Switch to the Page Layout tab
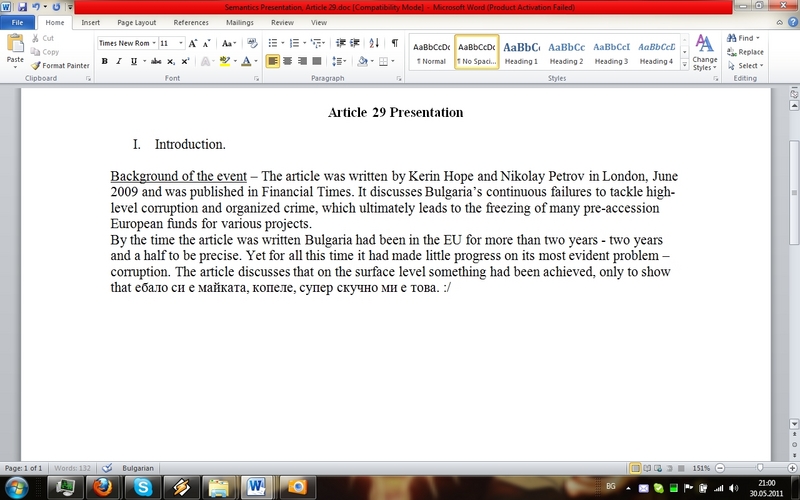Viewport: 800px width, 500px height. coord(136,22)
